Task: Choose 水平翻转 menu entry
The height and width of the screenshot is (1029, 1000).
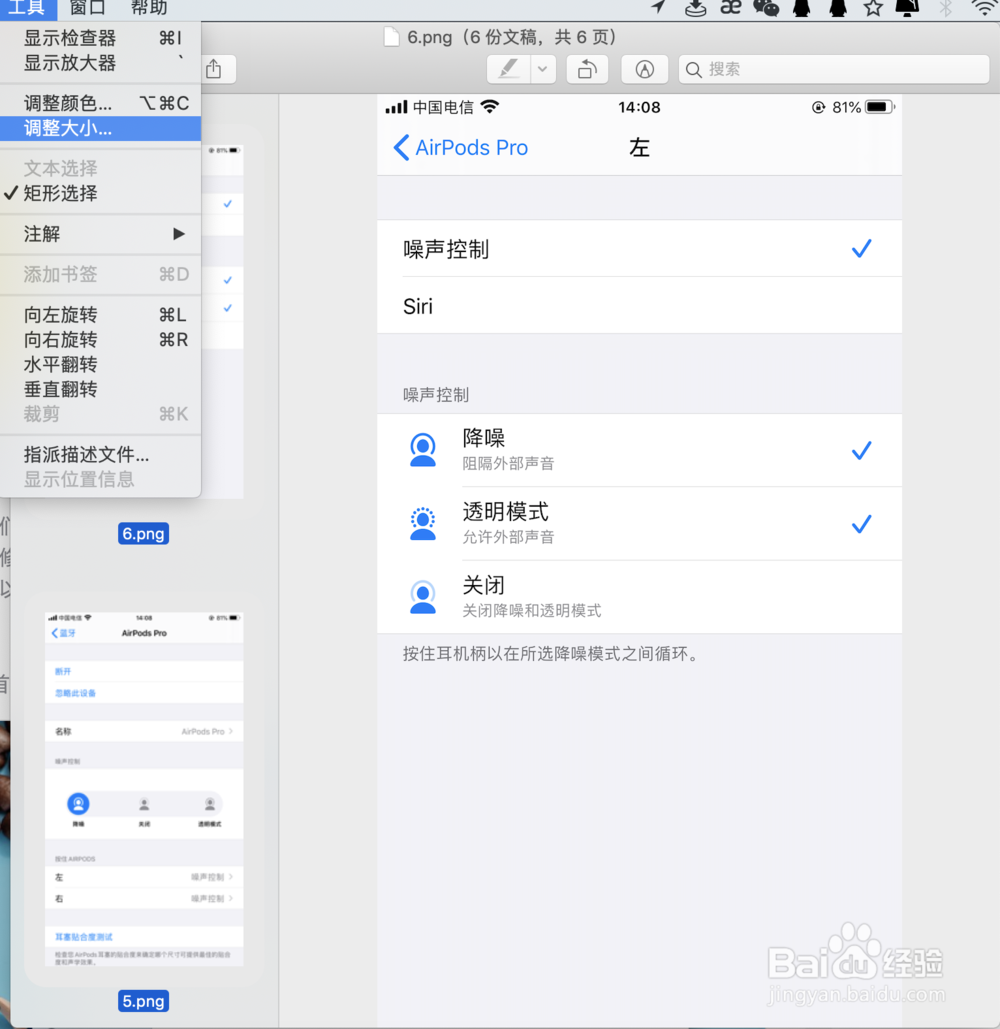Action: pos(100,364)
